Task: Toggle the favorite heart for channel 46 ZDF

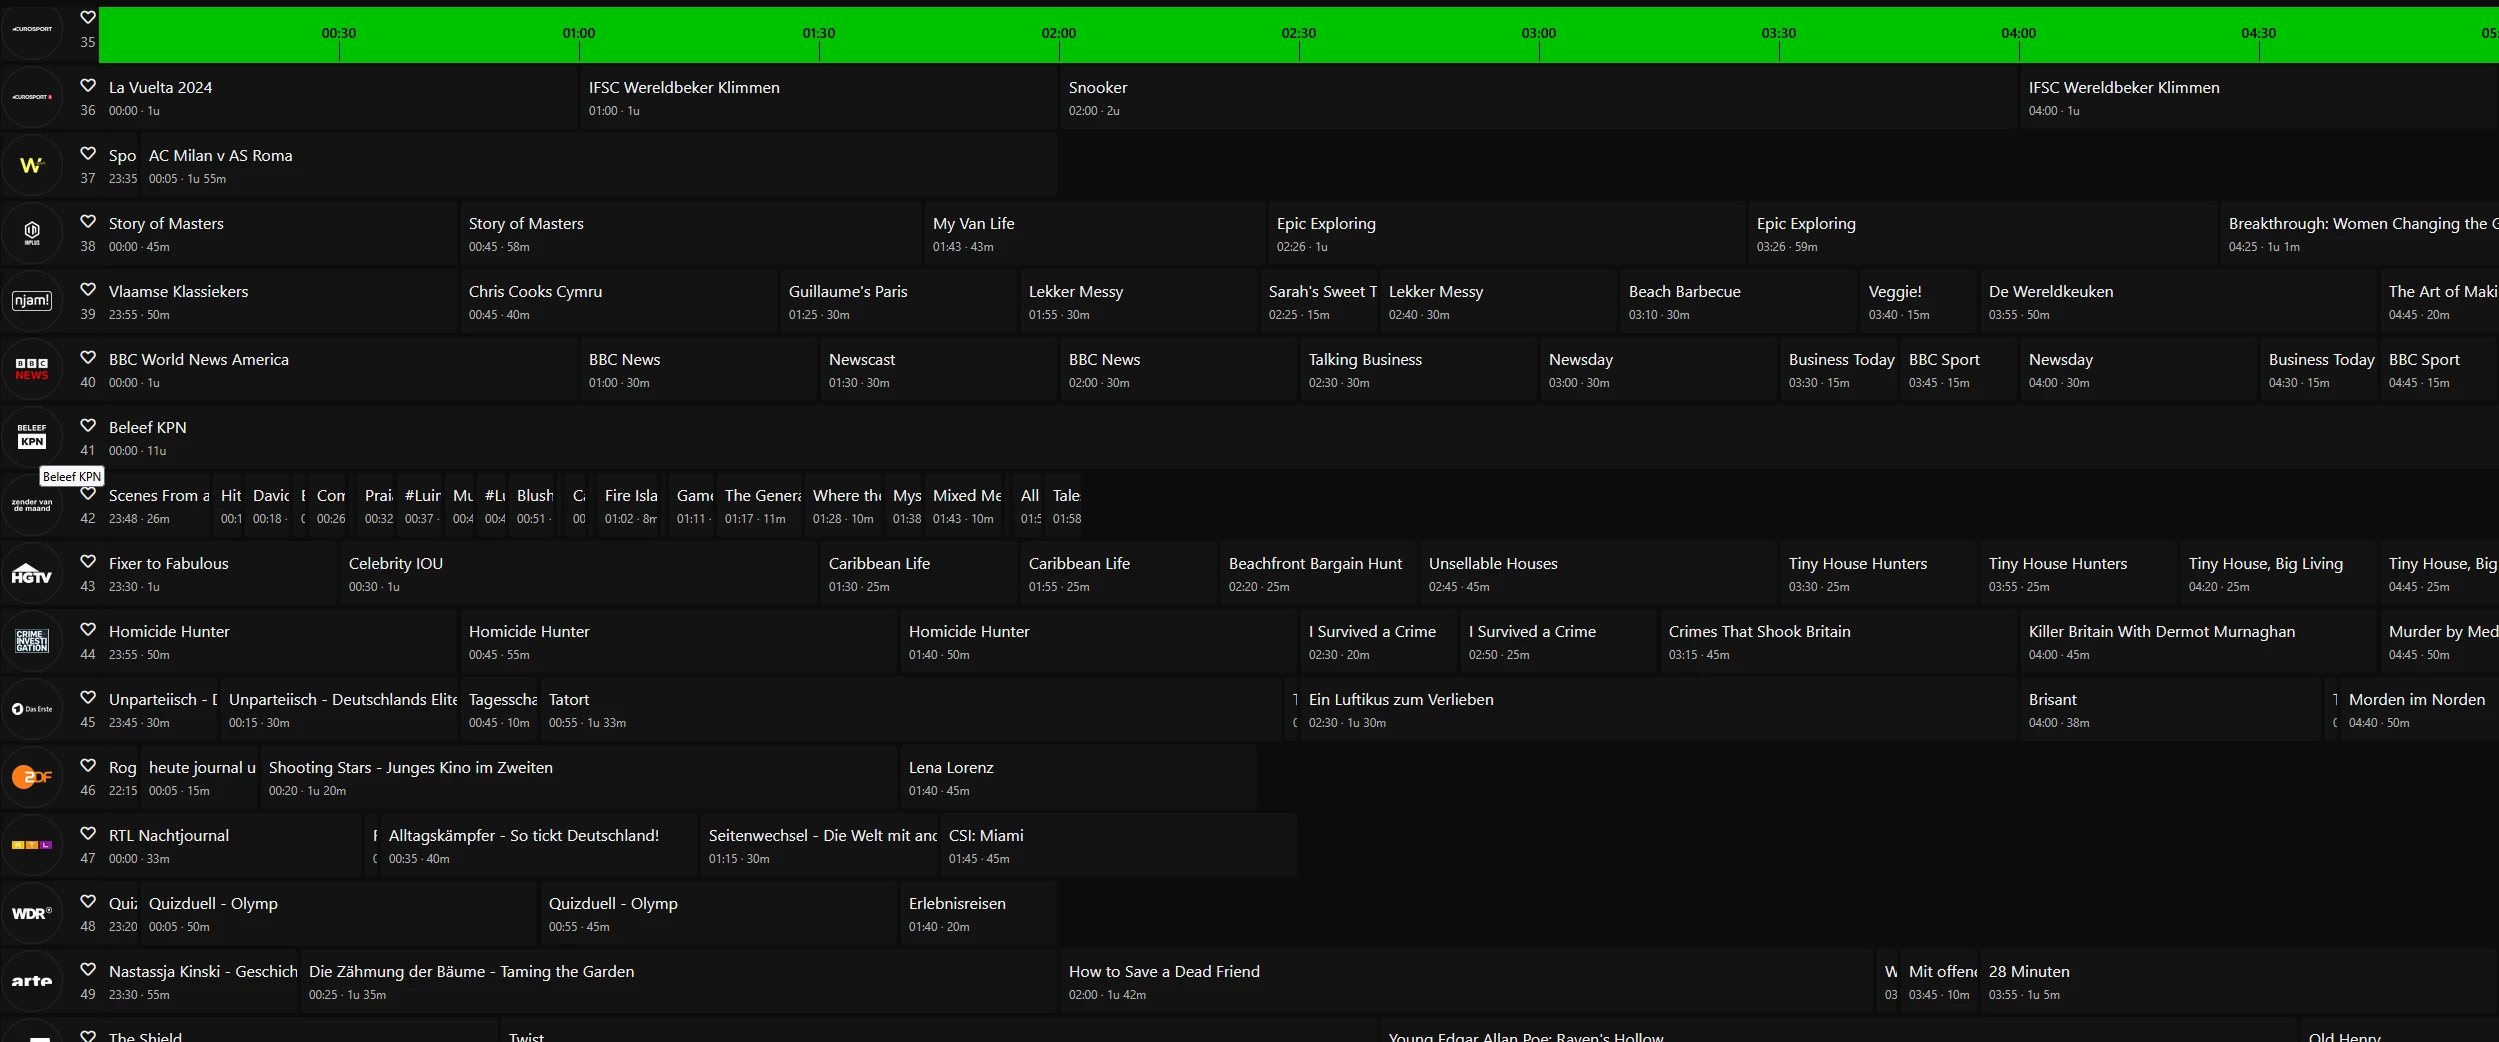Action: (x=88, y=765)
